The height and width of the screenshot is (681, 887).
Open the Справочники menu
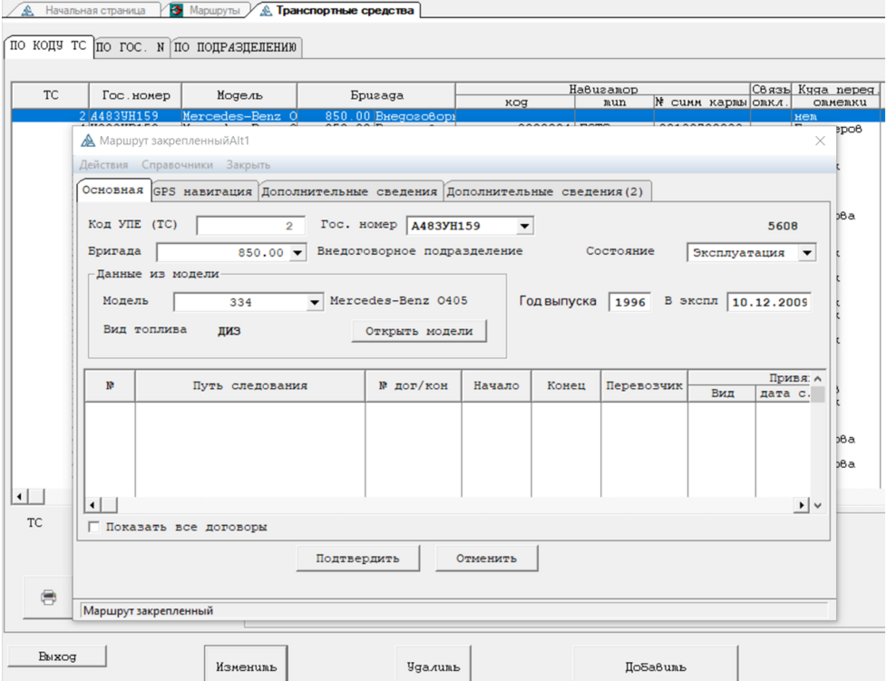point(177,165)
